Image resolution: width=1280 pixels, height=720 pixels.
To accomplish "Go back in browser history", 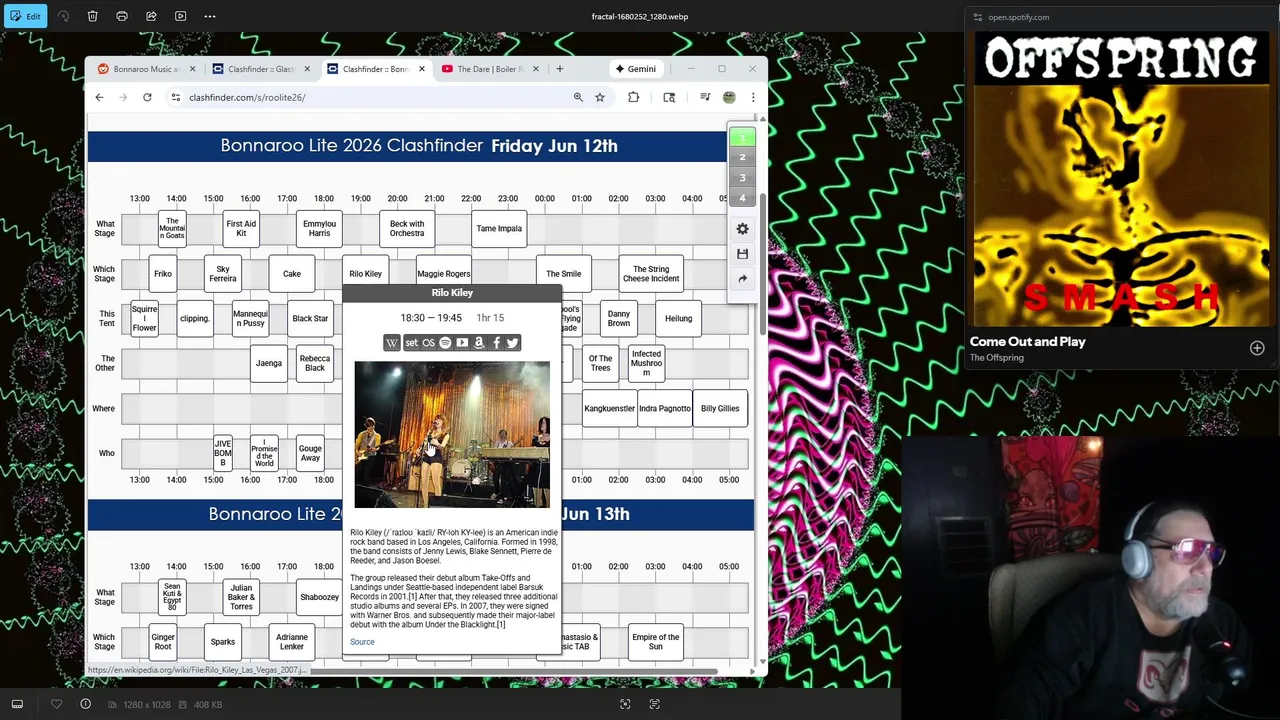I will click(99, 97).
